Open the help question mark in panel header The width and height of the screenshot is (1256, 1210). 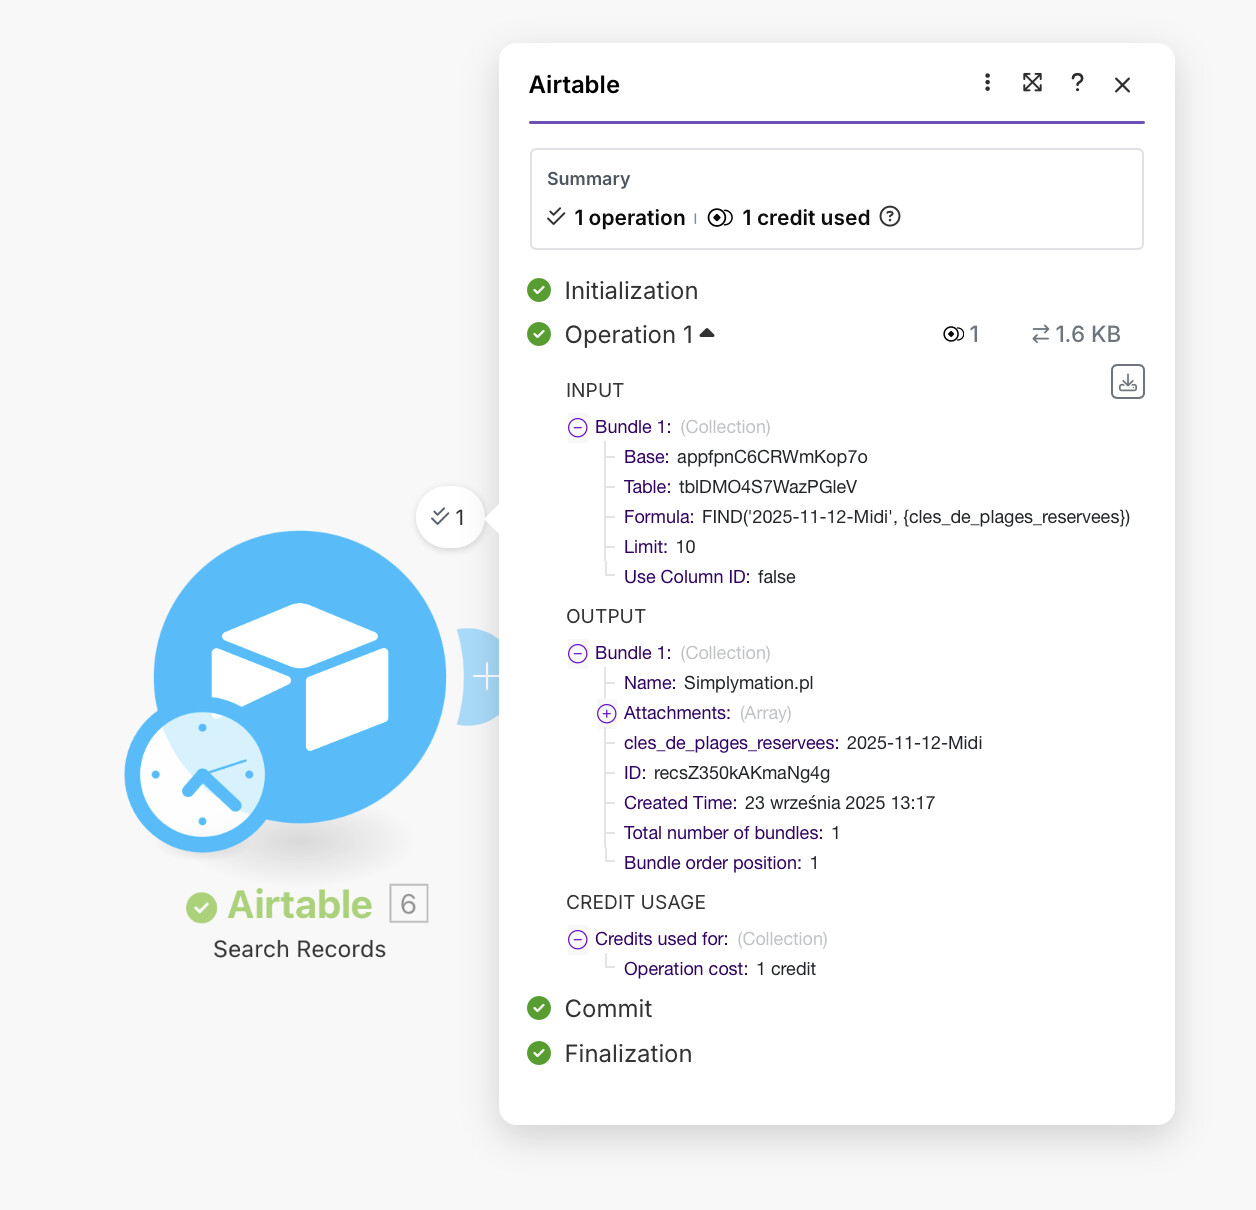tap(1077, 83)
